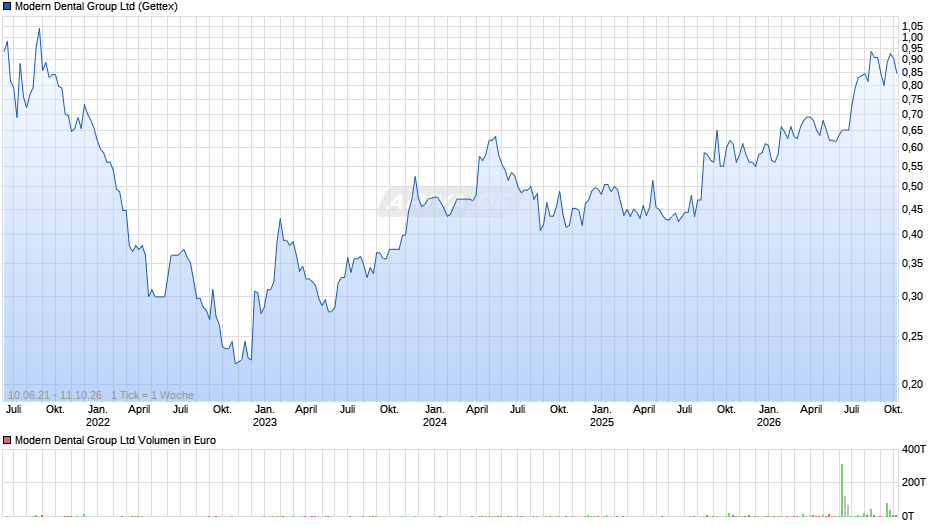
Task: Click the 2023 year label on the time axis
Action: tap(265, 422)
